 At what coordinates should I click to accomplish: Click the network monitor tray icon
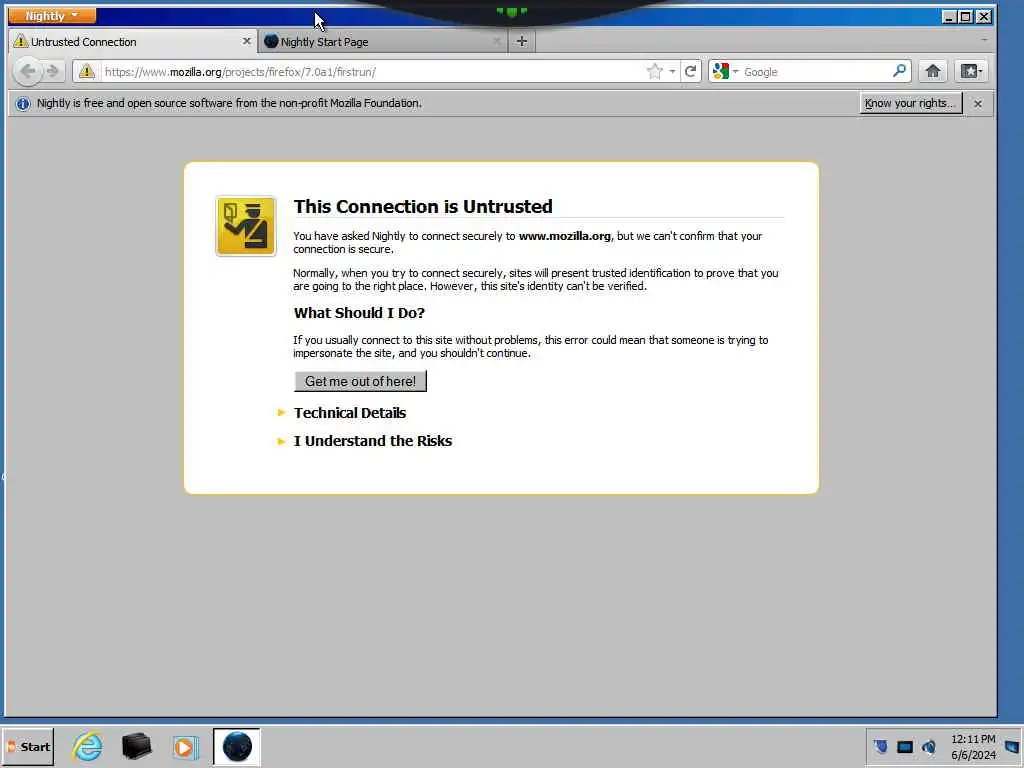point(904,747)
